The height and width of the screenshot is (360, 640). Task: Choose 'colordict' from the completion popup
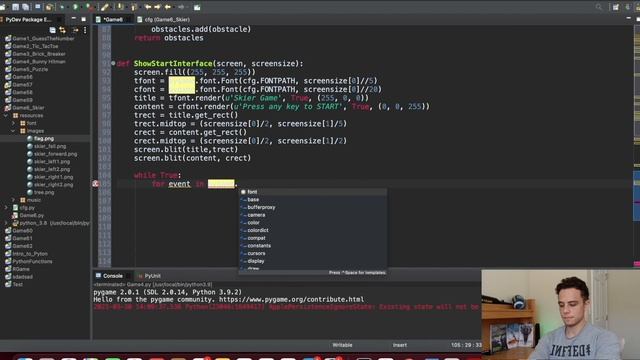tap(313, 230)
